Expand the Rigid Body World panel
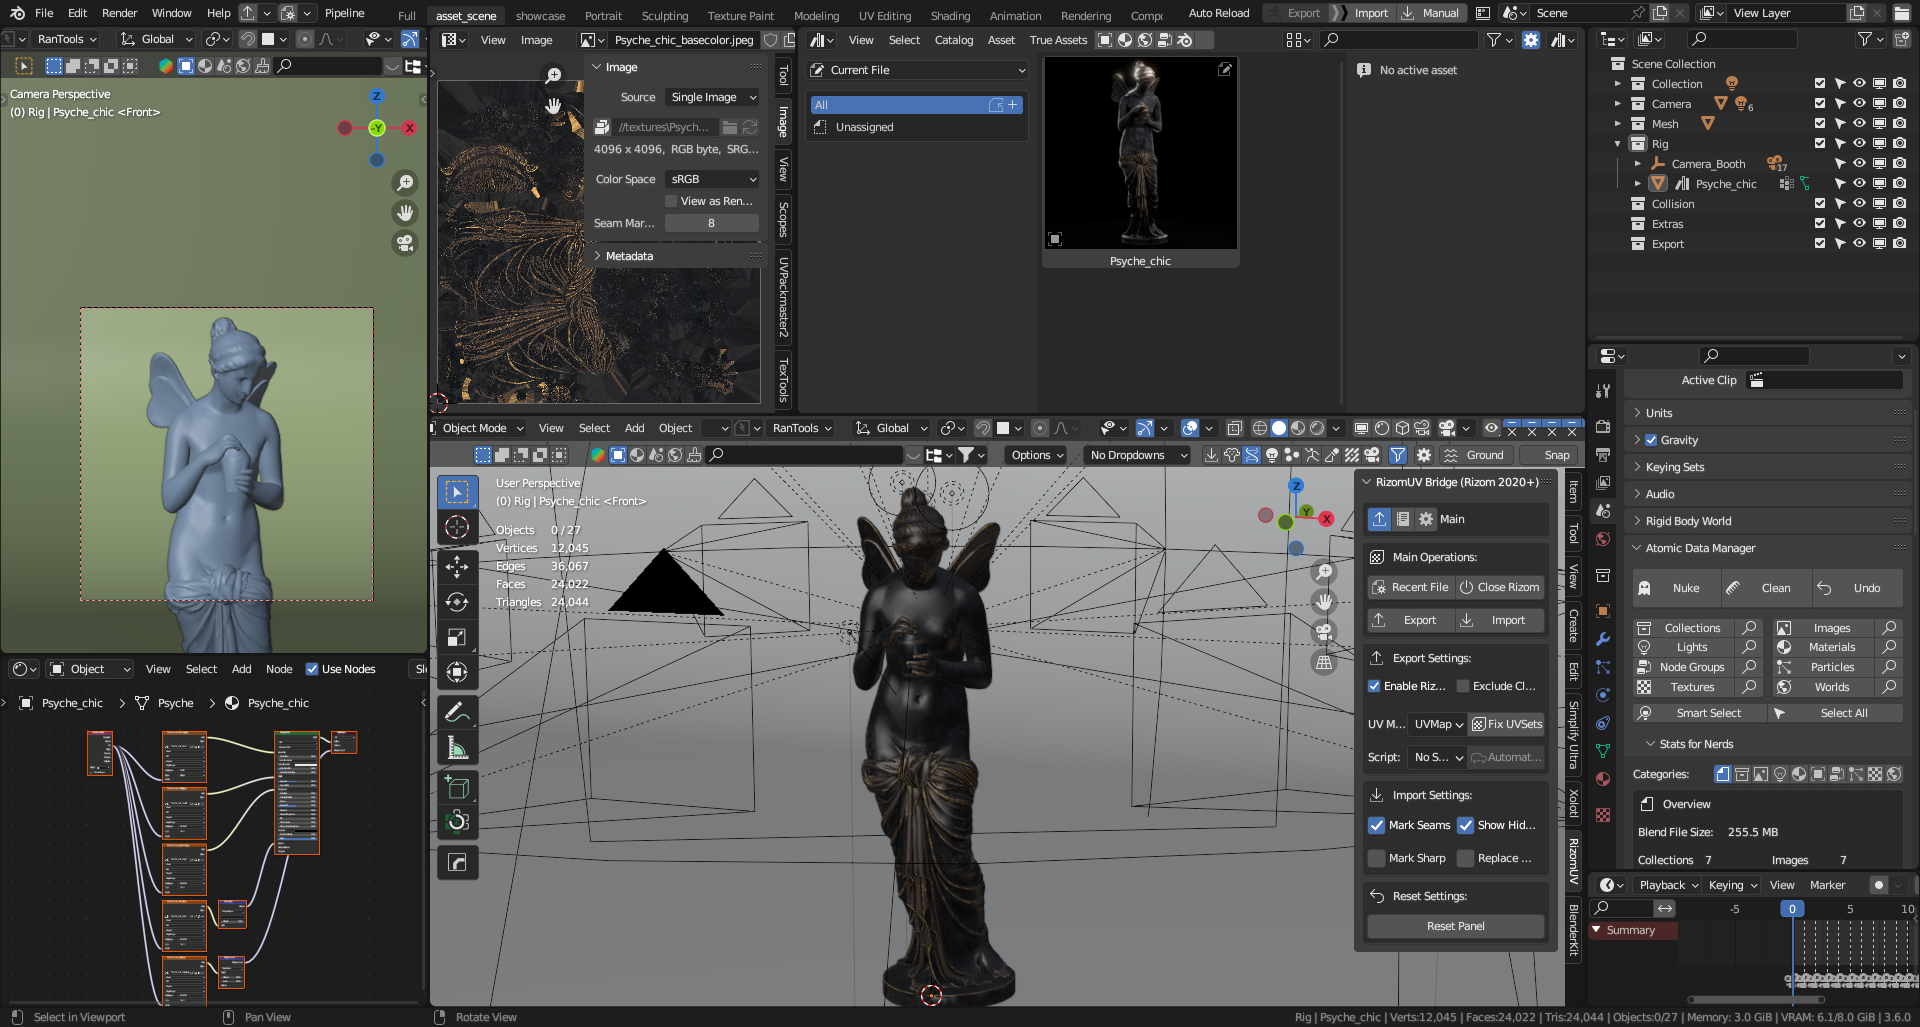Image resolution: width=1920 pixels, height=1027 pixels. point(1688,521)
